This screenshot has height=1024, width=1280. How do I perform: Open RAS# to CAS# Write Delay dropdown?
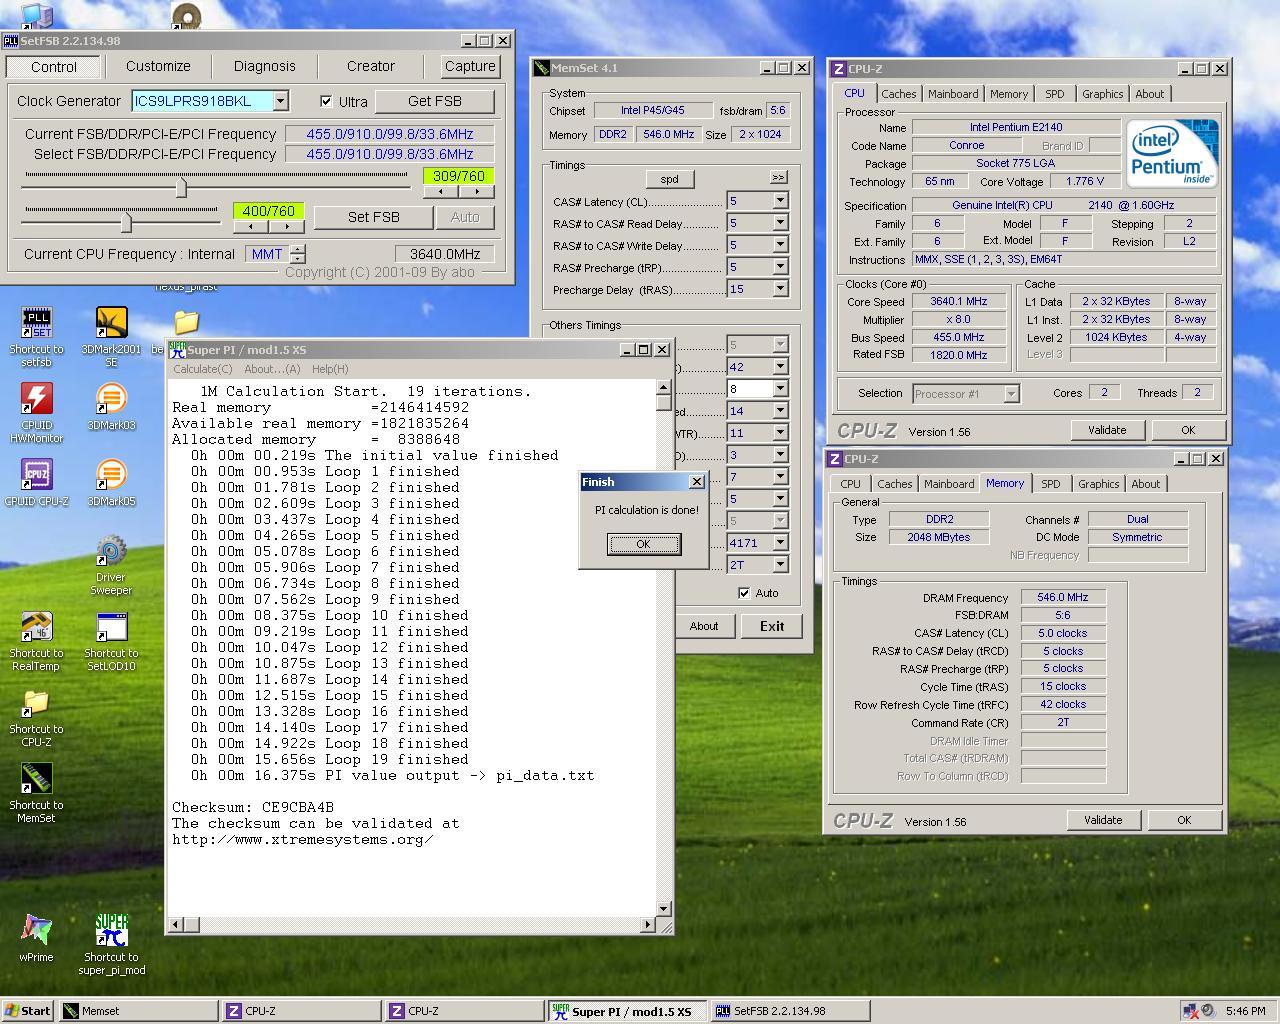[x=780, y=245]
